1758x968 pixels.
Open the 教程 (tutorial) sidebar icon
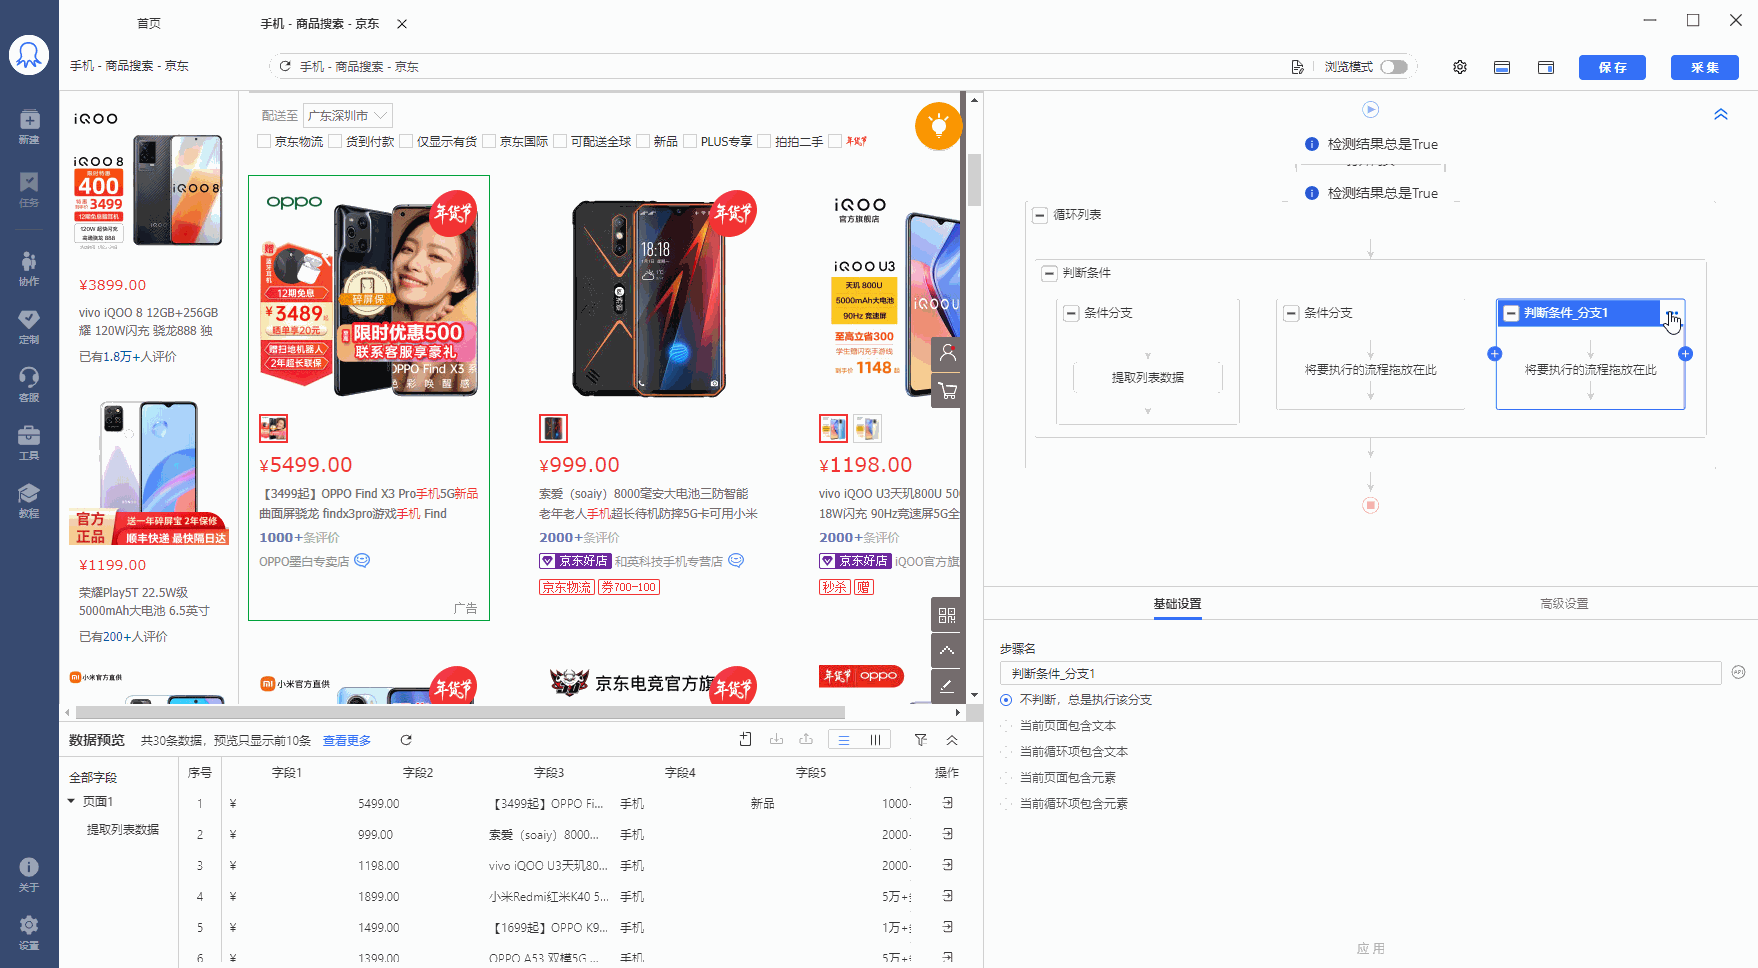coord(29,501)
